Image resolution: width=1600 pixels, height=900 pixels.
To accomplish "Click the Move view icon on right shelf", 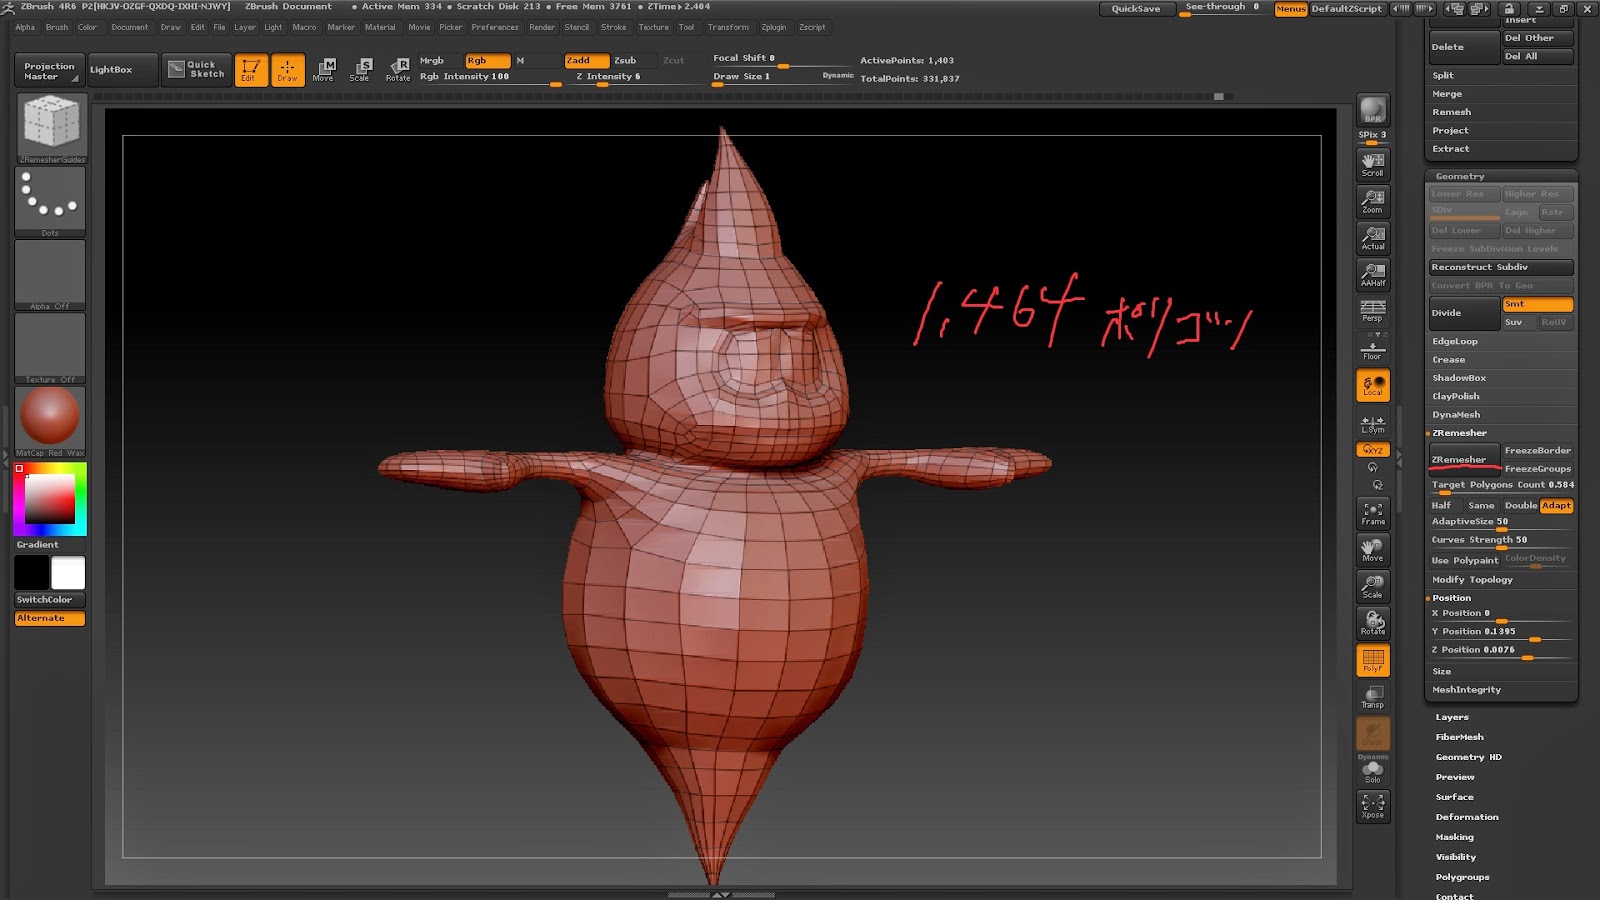I will click(x=1373, y=550).
